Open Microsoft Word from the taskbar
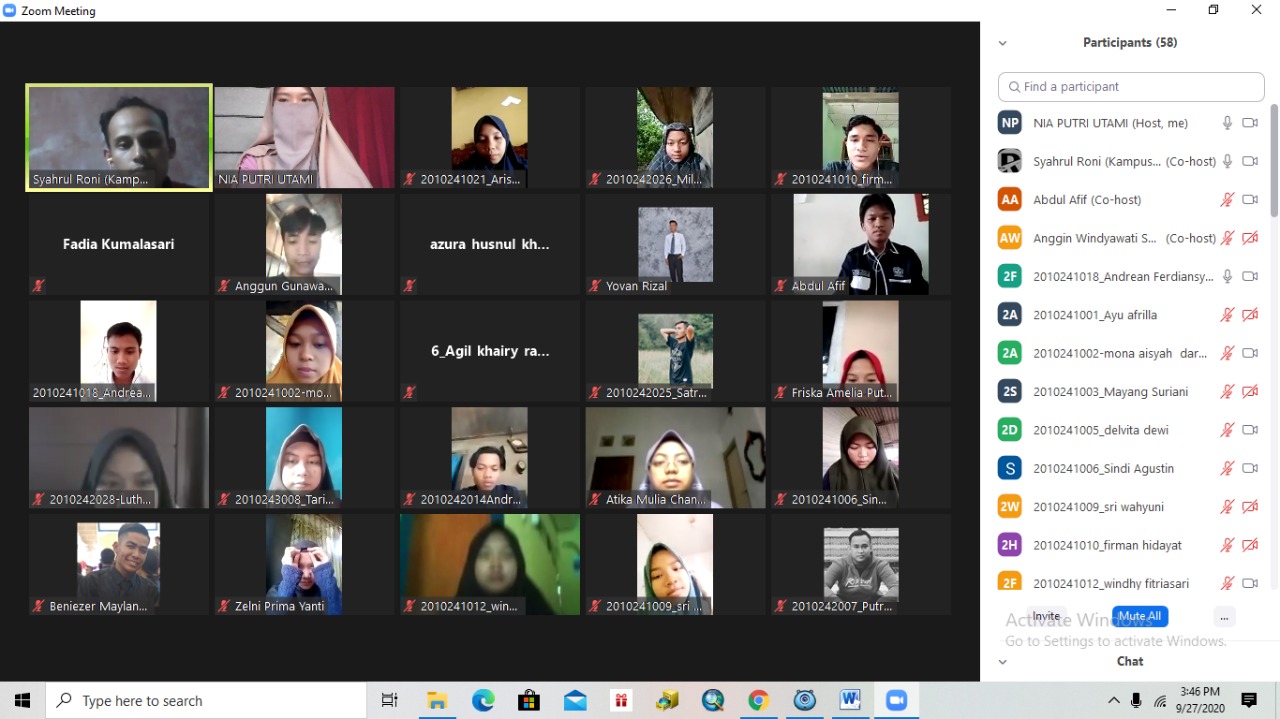 pos(850,701)
